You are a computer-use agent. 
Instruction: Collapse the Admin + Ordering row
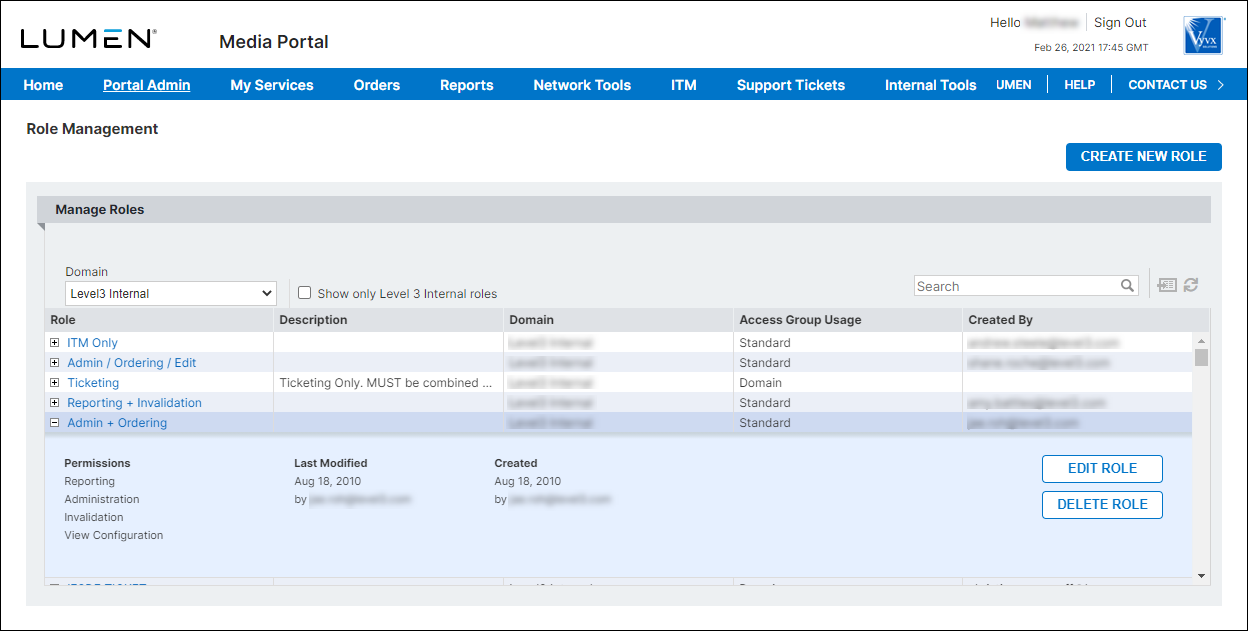click(55, 423)
